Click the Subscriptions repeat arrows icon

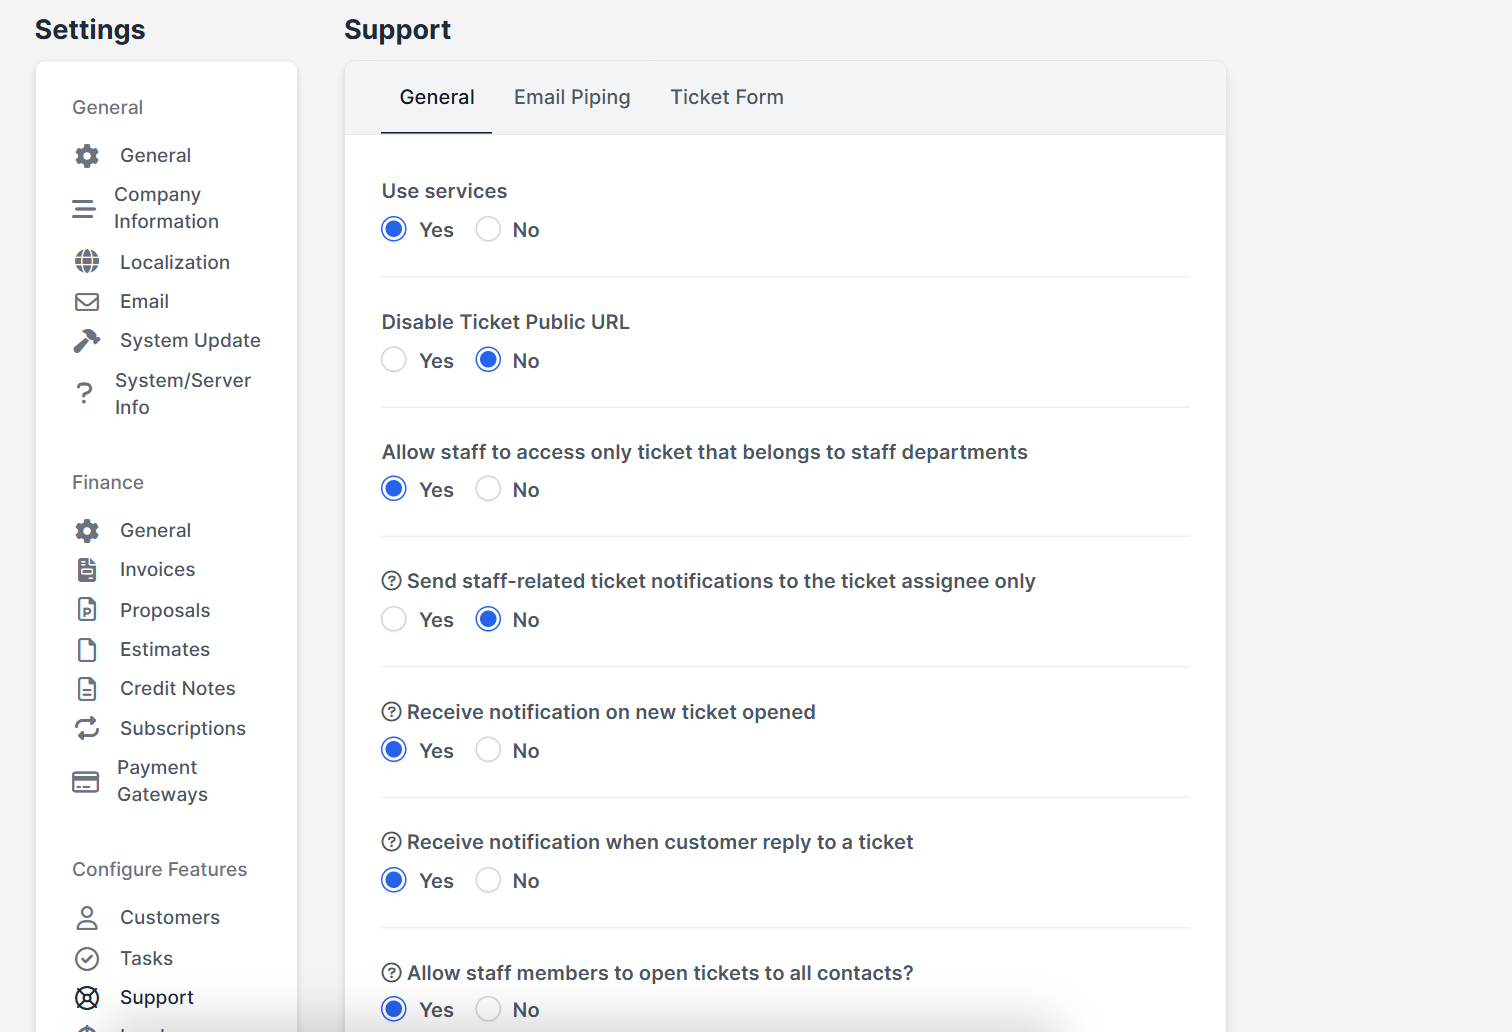coord(87,728)
